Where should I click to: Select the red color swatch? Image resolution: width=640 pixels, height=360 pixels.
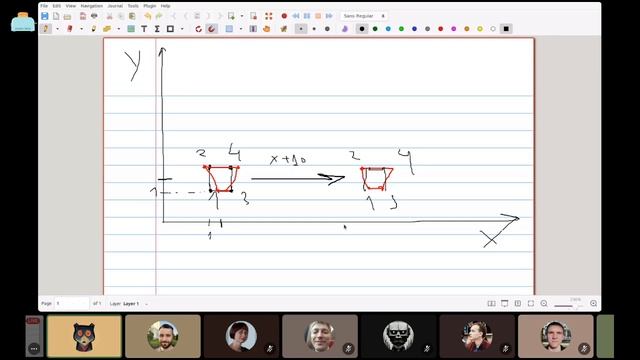pyautogui.click(x=440, y=29)
